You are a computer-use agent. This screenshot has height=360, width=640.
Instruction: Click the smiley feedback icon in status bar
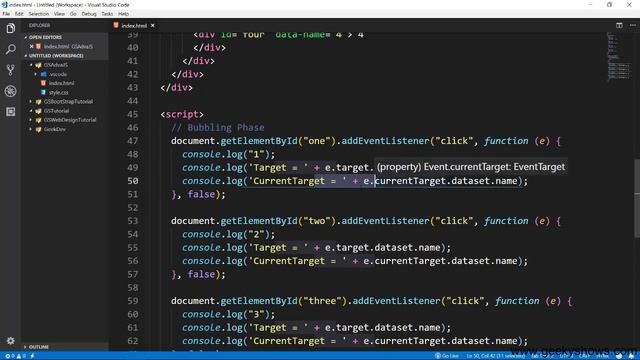619,356
